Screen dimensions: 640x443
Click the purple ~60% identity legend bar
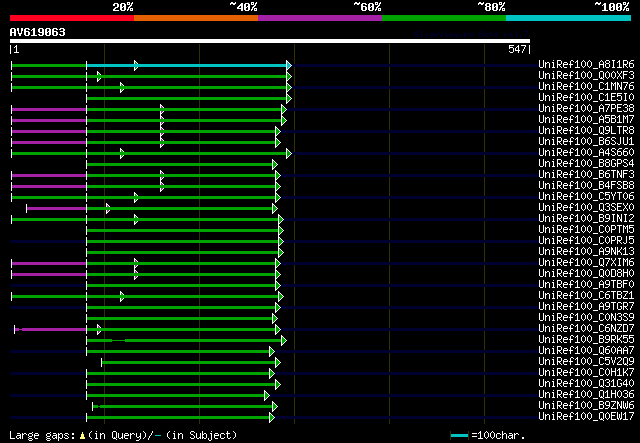(320, 18)
